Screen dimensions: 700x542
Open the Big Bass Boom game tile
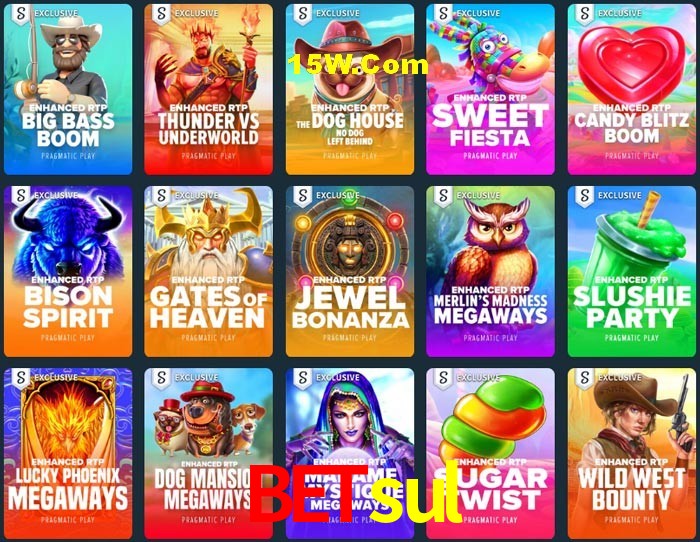pyautogui.click(x=68, y=89)
